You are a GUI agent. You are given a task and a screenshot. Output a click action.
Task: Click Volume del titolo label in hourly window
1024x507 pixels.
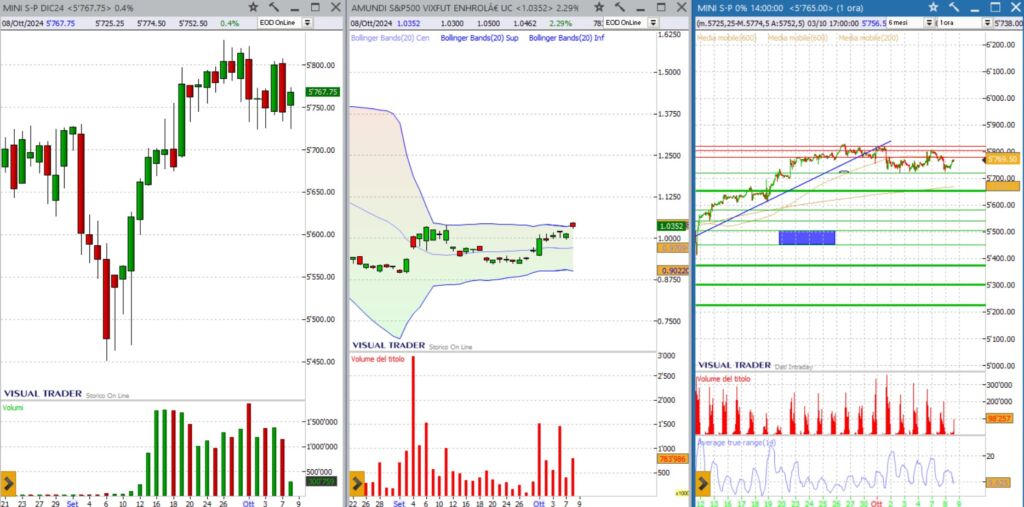(724, 379)
